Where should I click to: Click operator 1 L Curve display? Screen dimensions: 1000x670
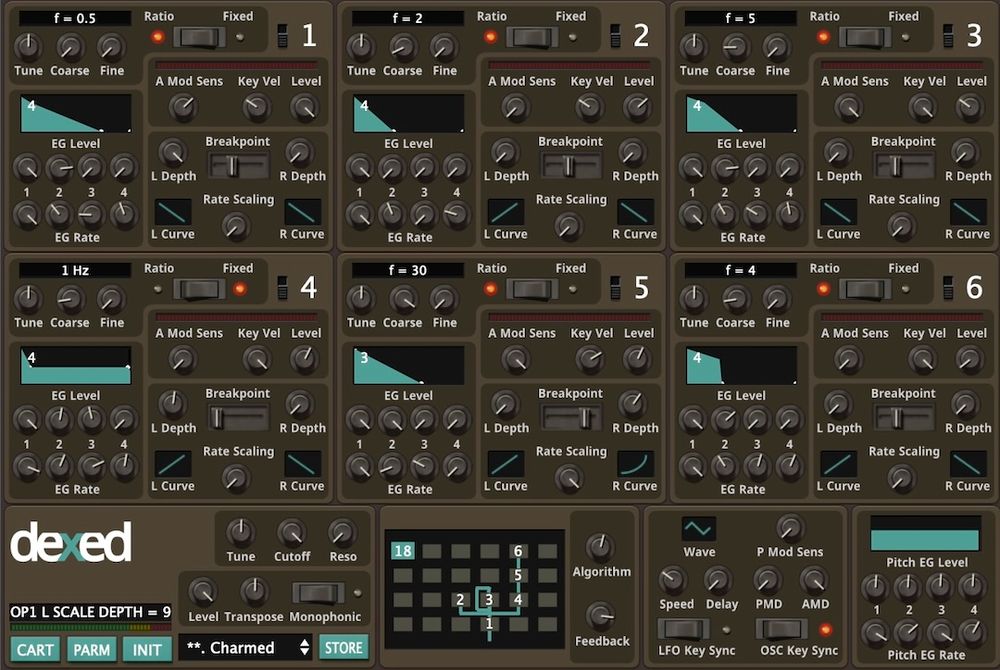pyautogui.click(x=173, y=212)
